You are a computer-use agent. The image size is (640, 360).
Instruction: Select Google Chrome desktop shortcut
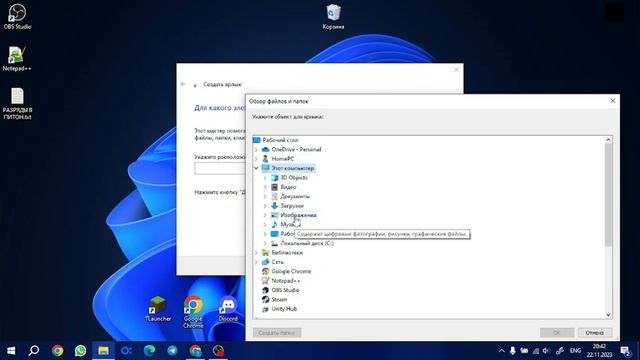coord(193,313)
